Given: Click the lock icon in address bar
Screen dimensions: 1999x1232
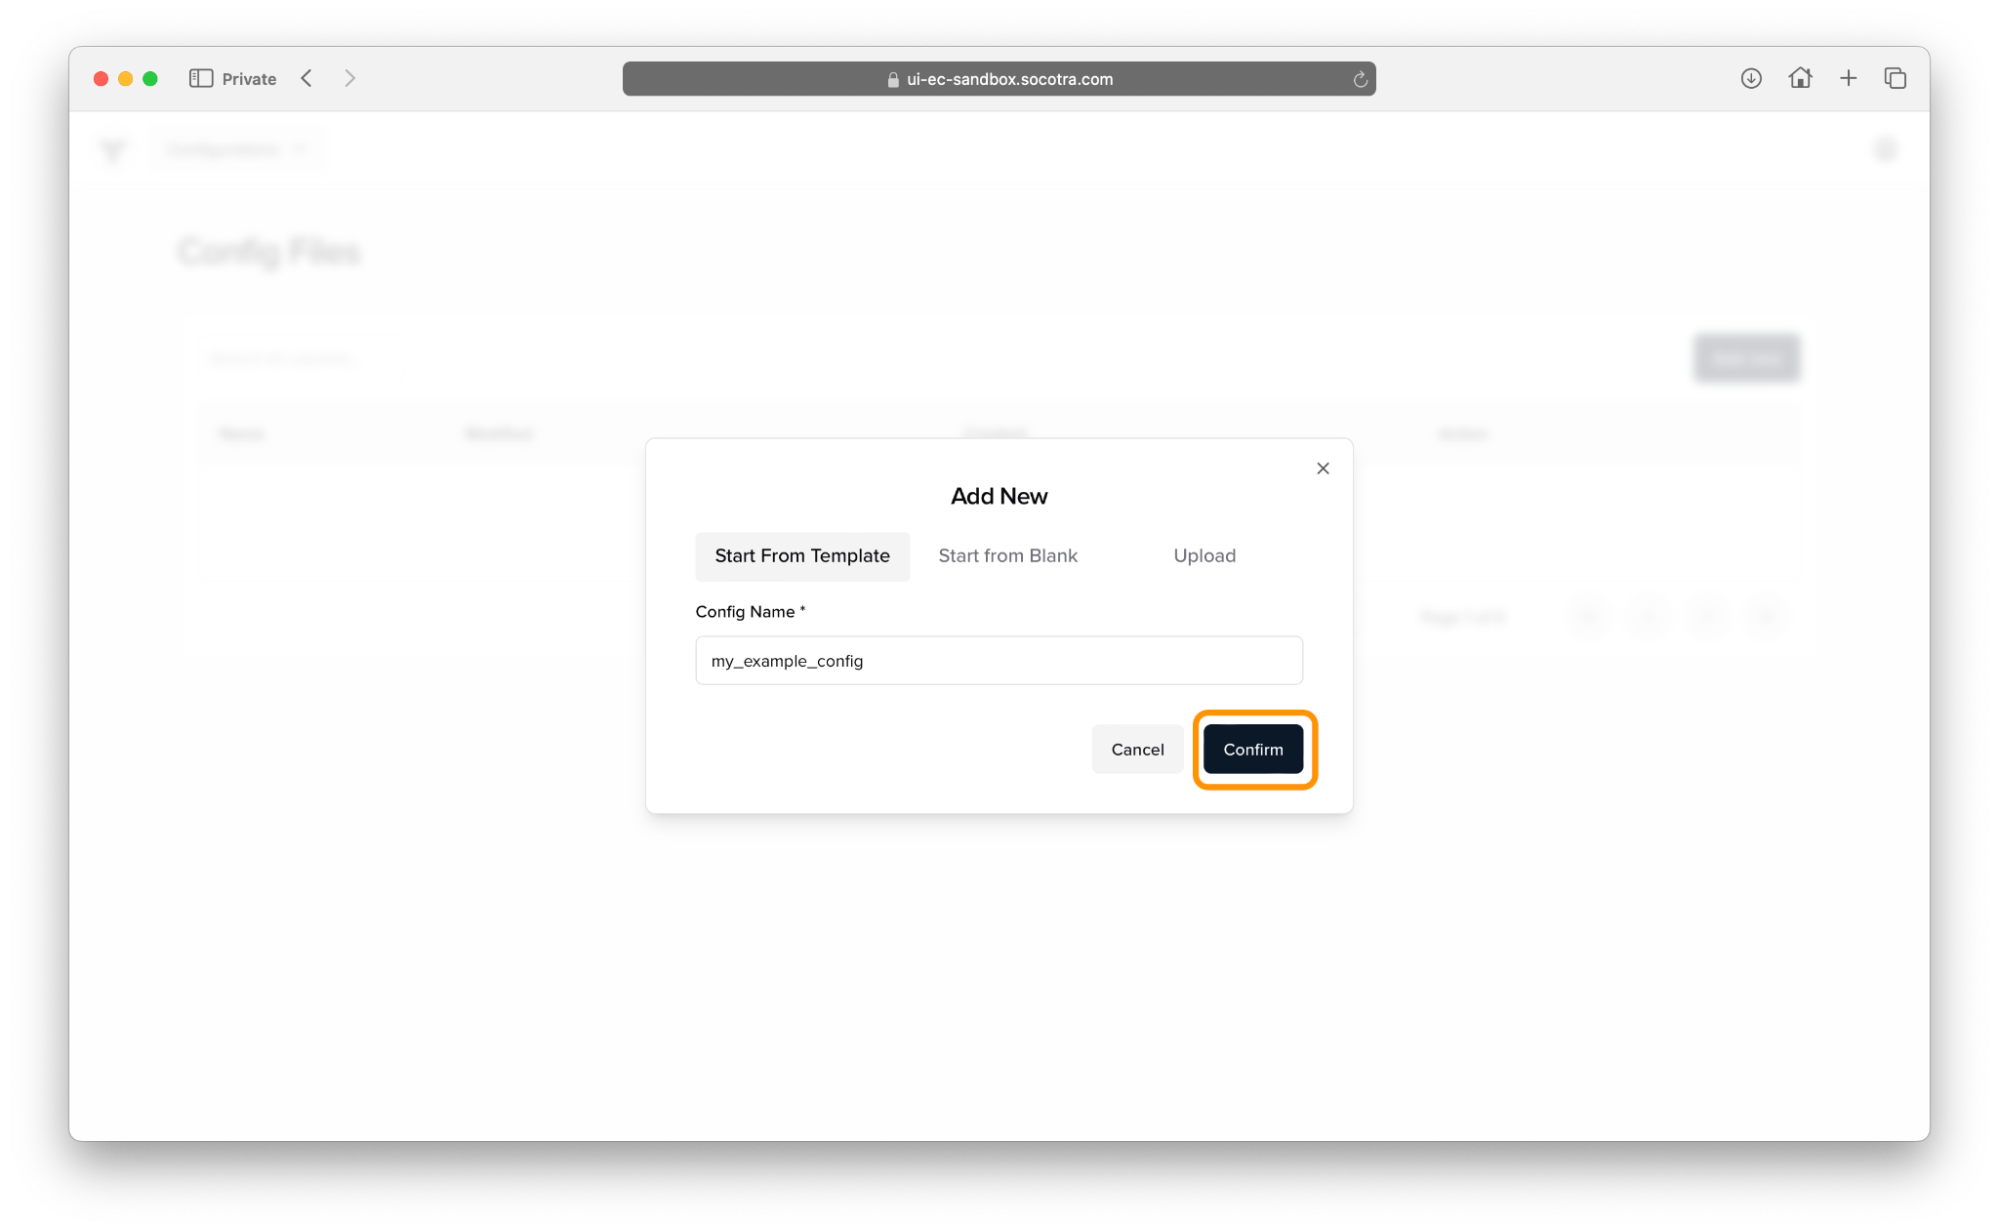Looking at the screenshot, I should (x=893, y=79).
